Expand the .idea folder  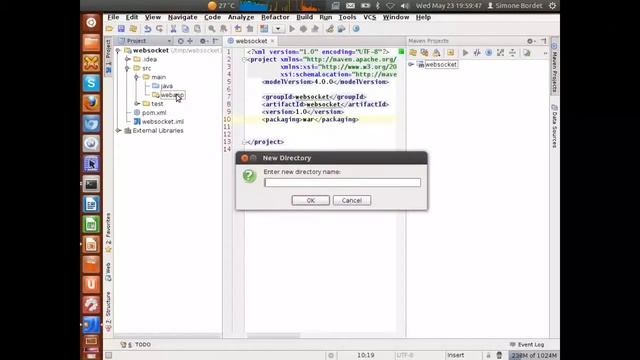[x=128, y=59]
